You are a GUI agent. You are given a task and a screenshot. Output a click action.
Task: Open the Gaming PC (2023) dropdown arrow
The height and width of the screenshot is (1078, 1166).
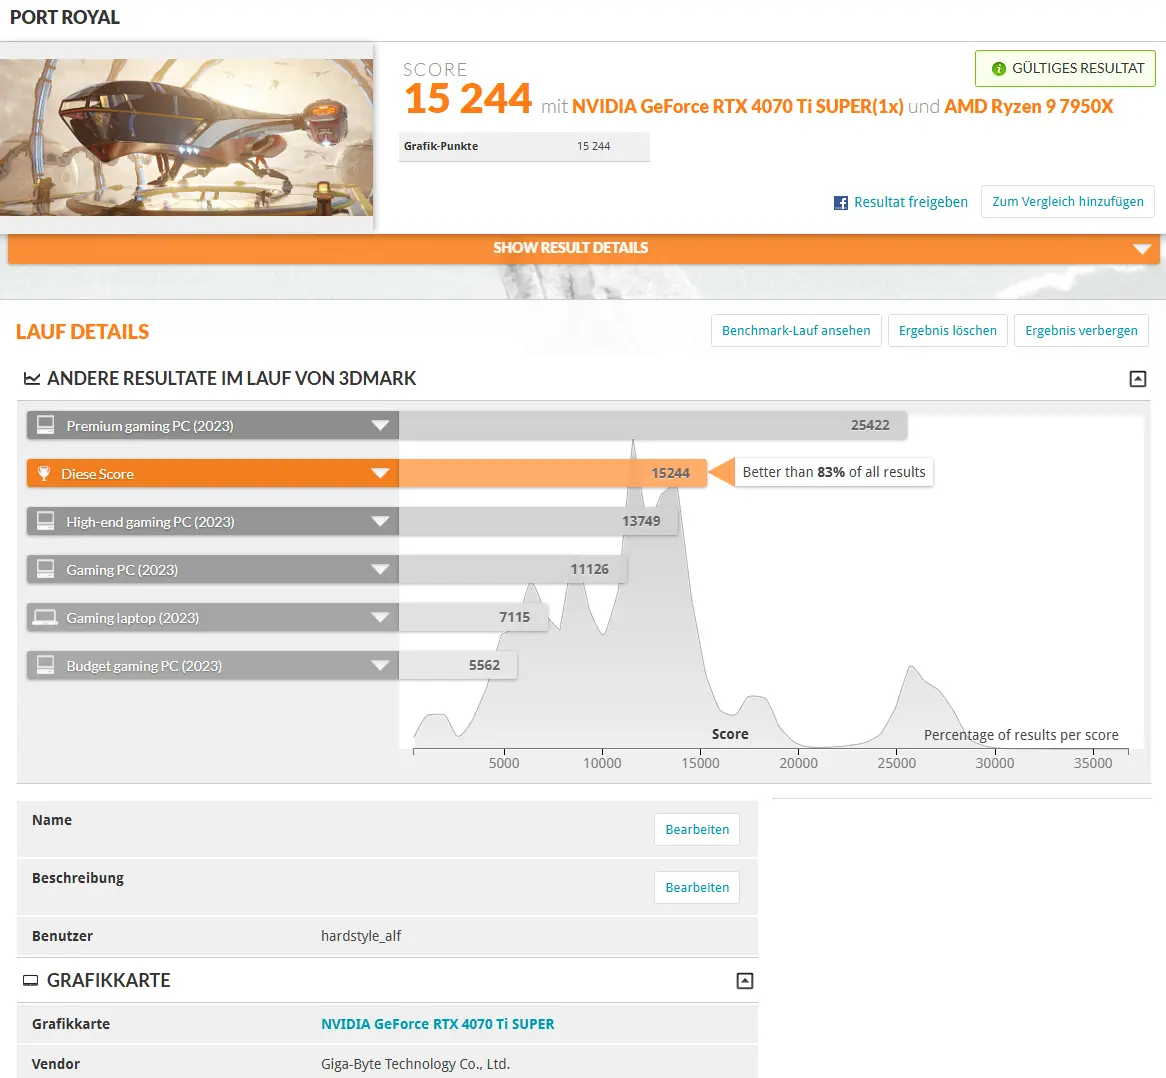[x=380, y=569]
